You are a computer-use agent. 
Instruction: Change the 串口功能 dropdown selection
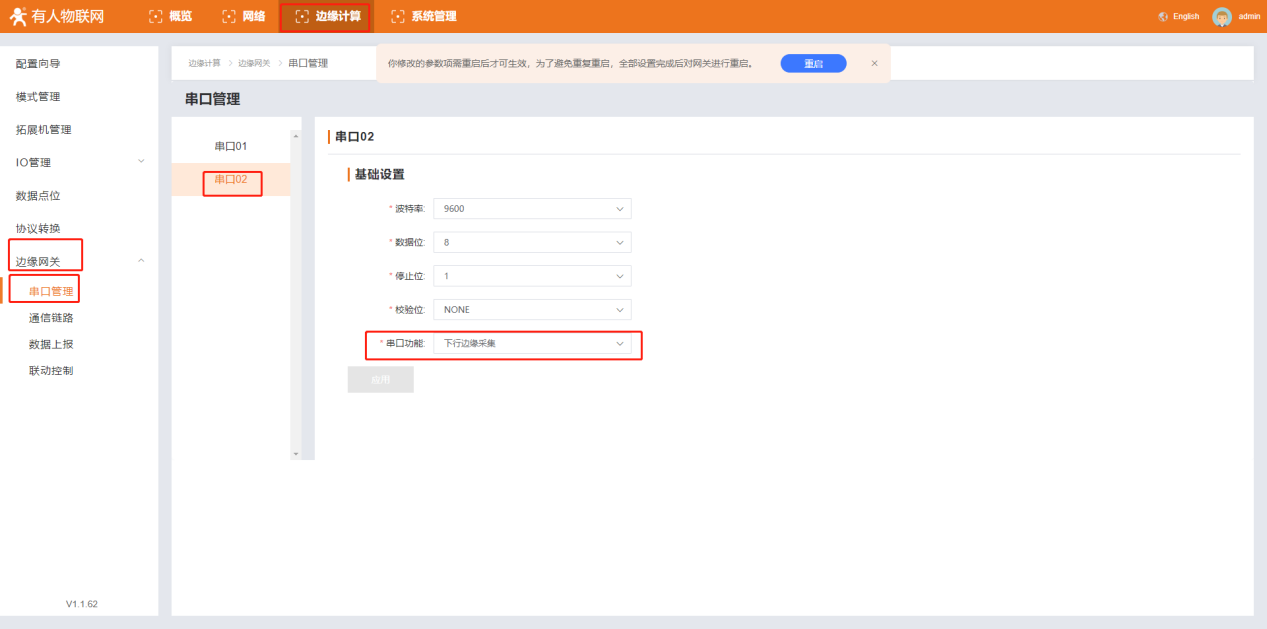(532, 344)
